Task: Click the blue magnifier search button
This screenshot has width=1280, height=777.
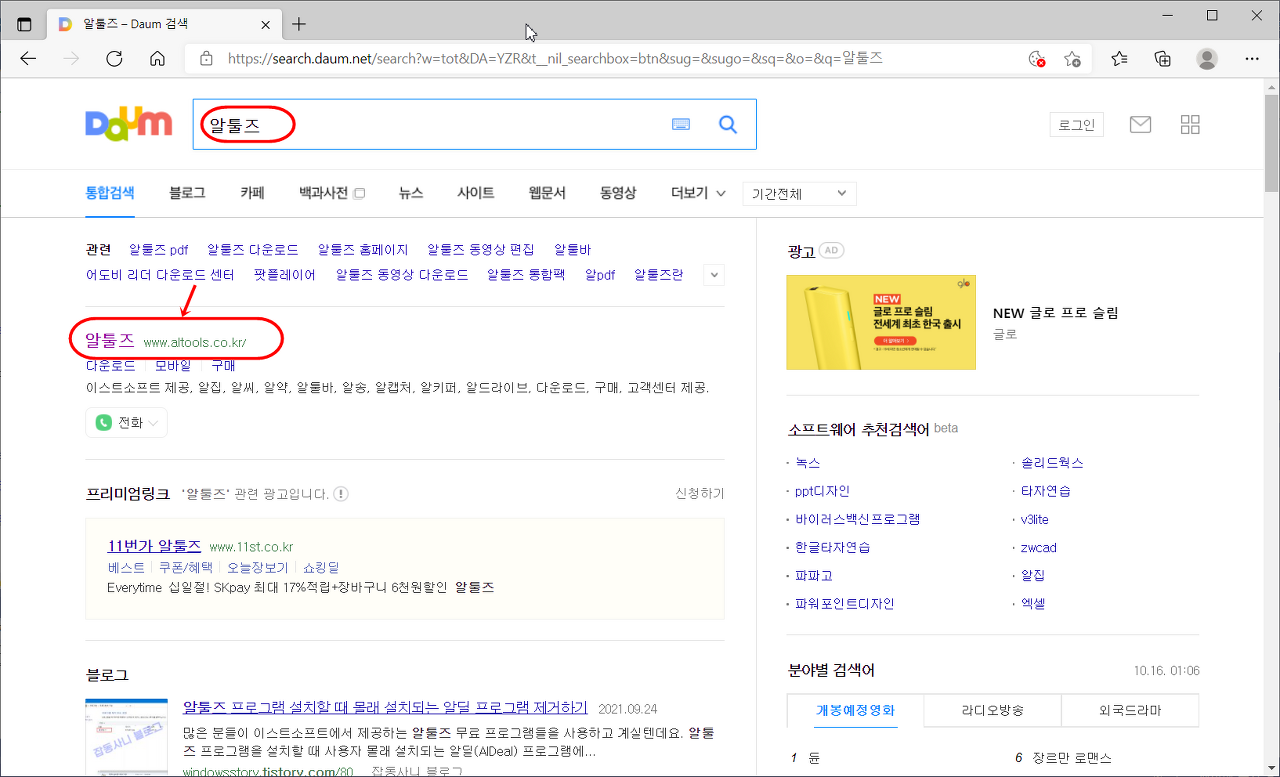Action: pos(728,124)
